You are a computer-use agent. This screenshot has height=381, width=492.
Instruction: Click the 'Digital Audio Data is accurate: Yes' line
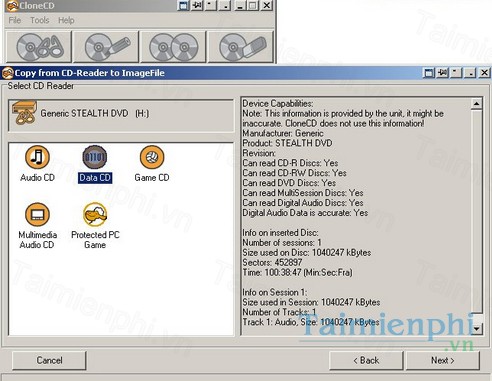pyautogui.click(x=305, y=213)
